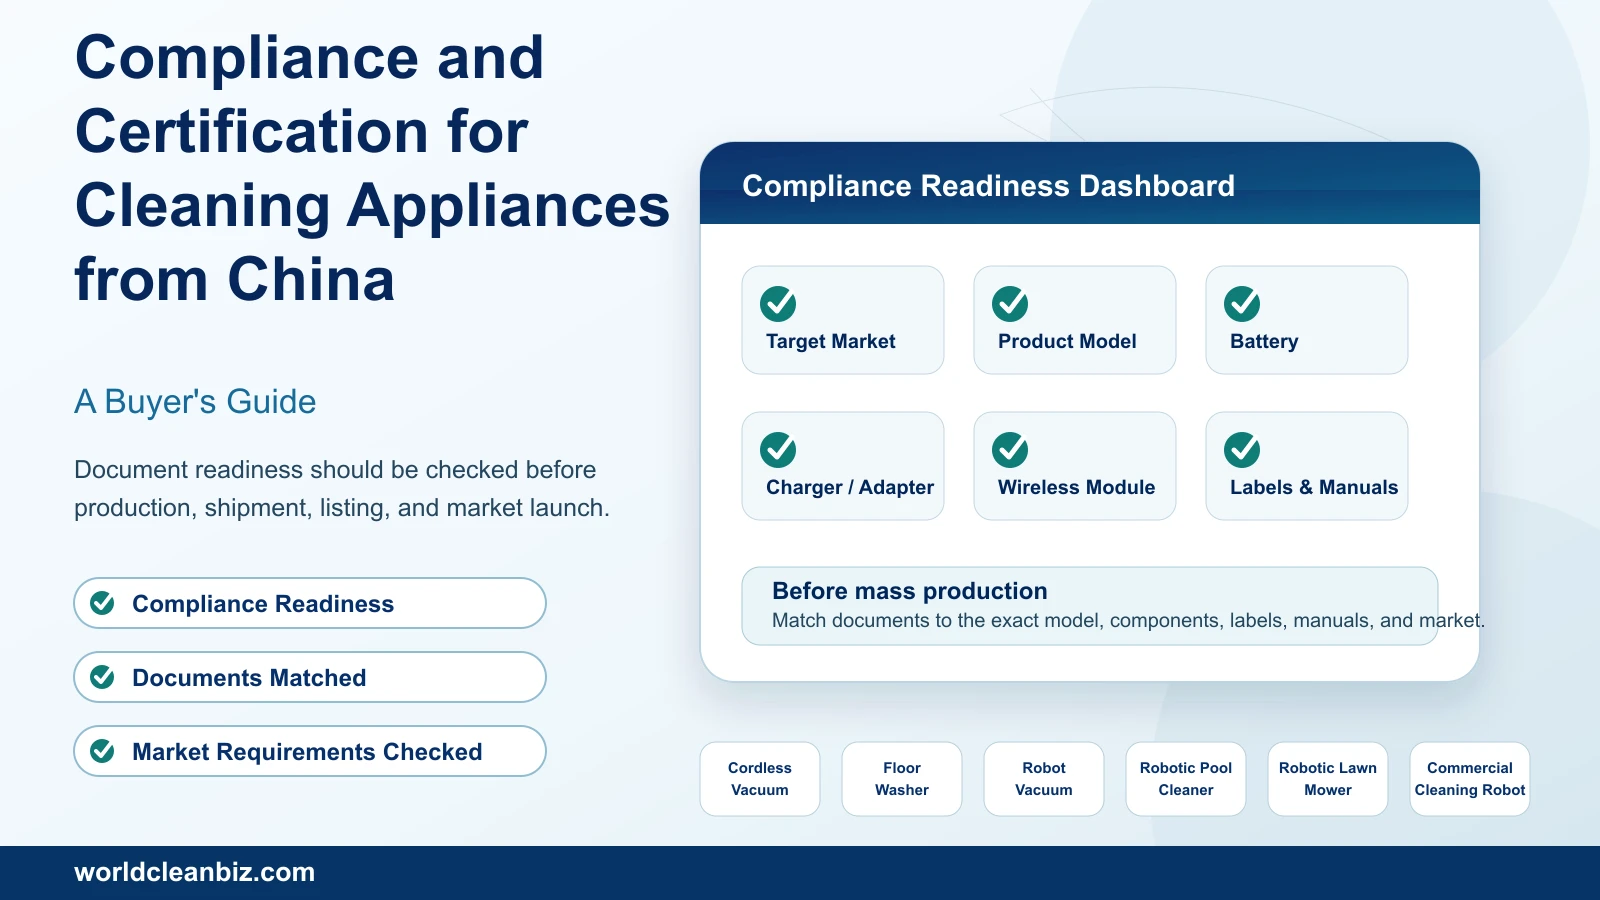This screenshot has height=900, width=1600.
Task: Click the Before mass production heading
Action: 910,591
